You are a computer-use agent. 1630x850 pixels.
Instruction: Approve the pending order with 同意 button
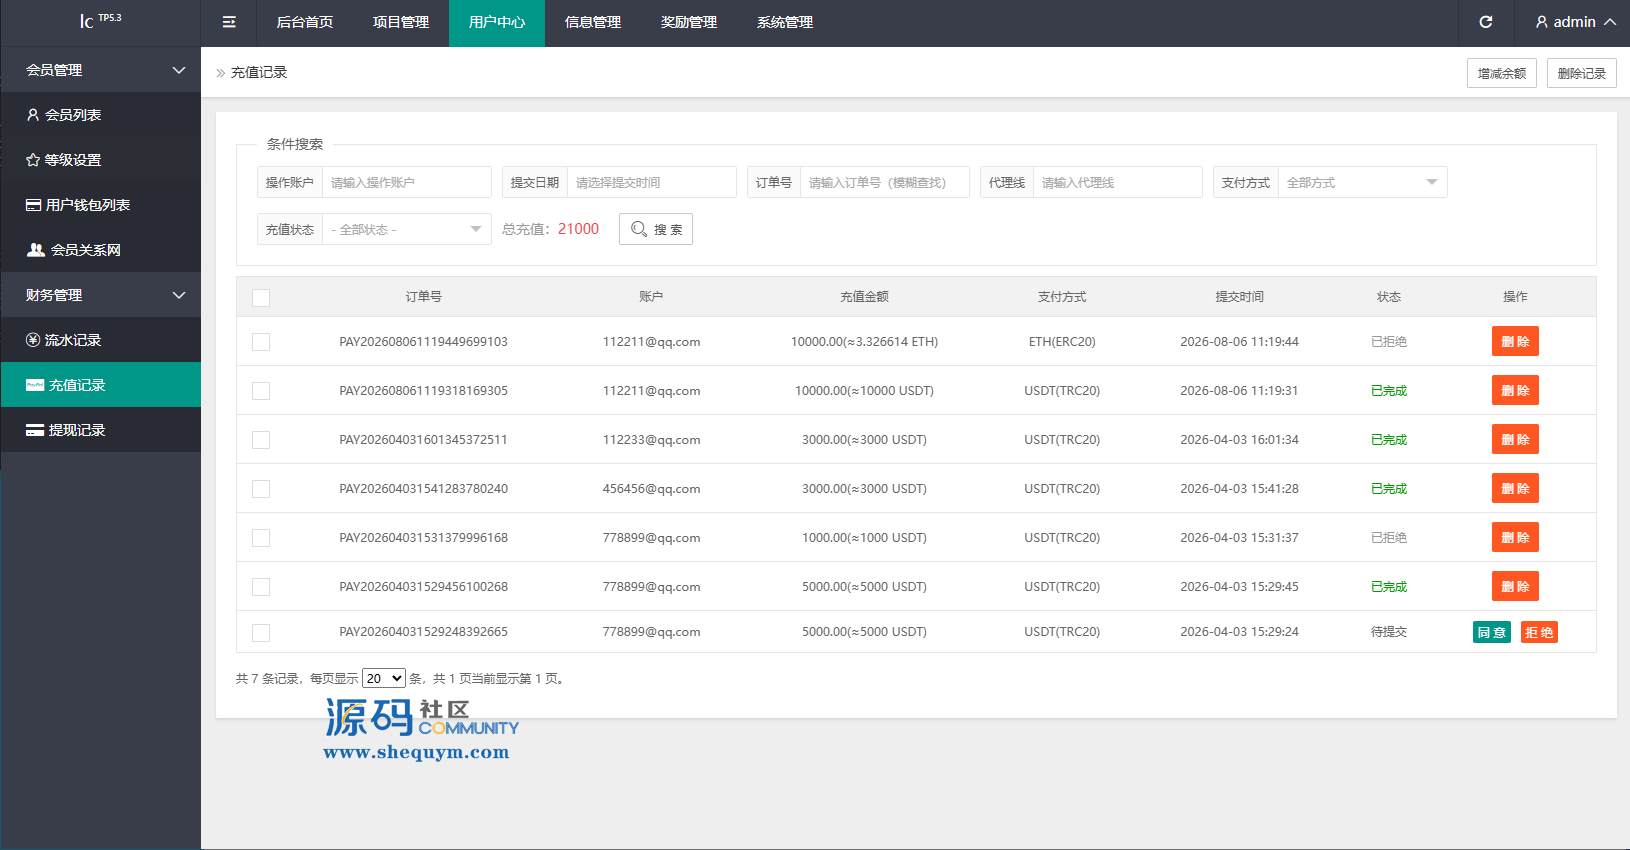tap(1492, 632)
